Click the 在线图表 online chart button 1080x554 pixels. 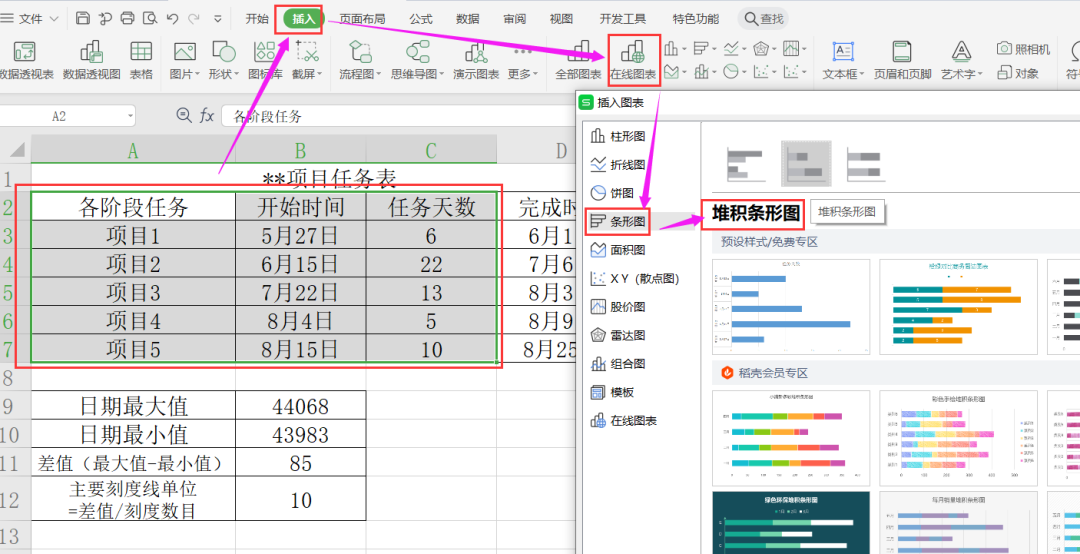(x=633, y=61)
